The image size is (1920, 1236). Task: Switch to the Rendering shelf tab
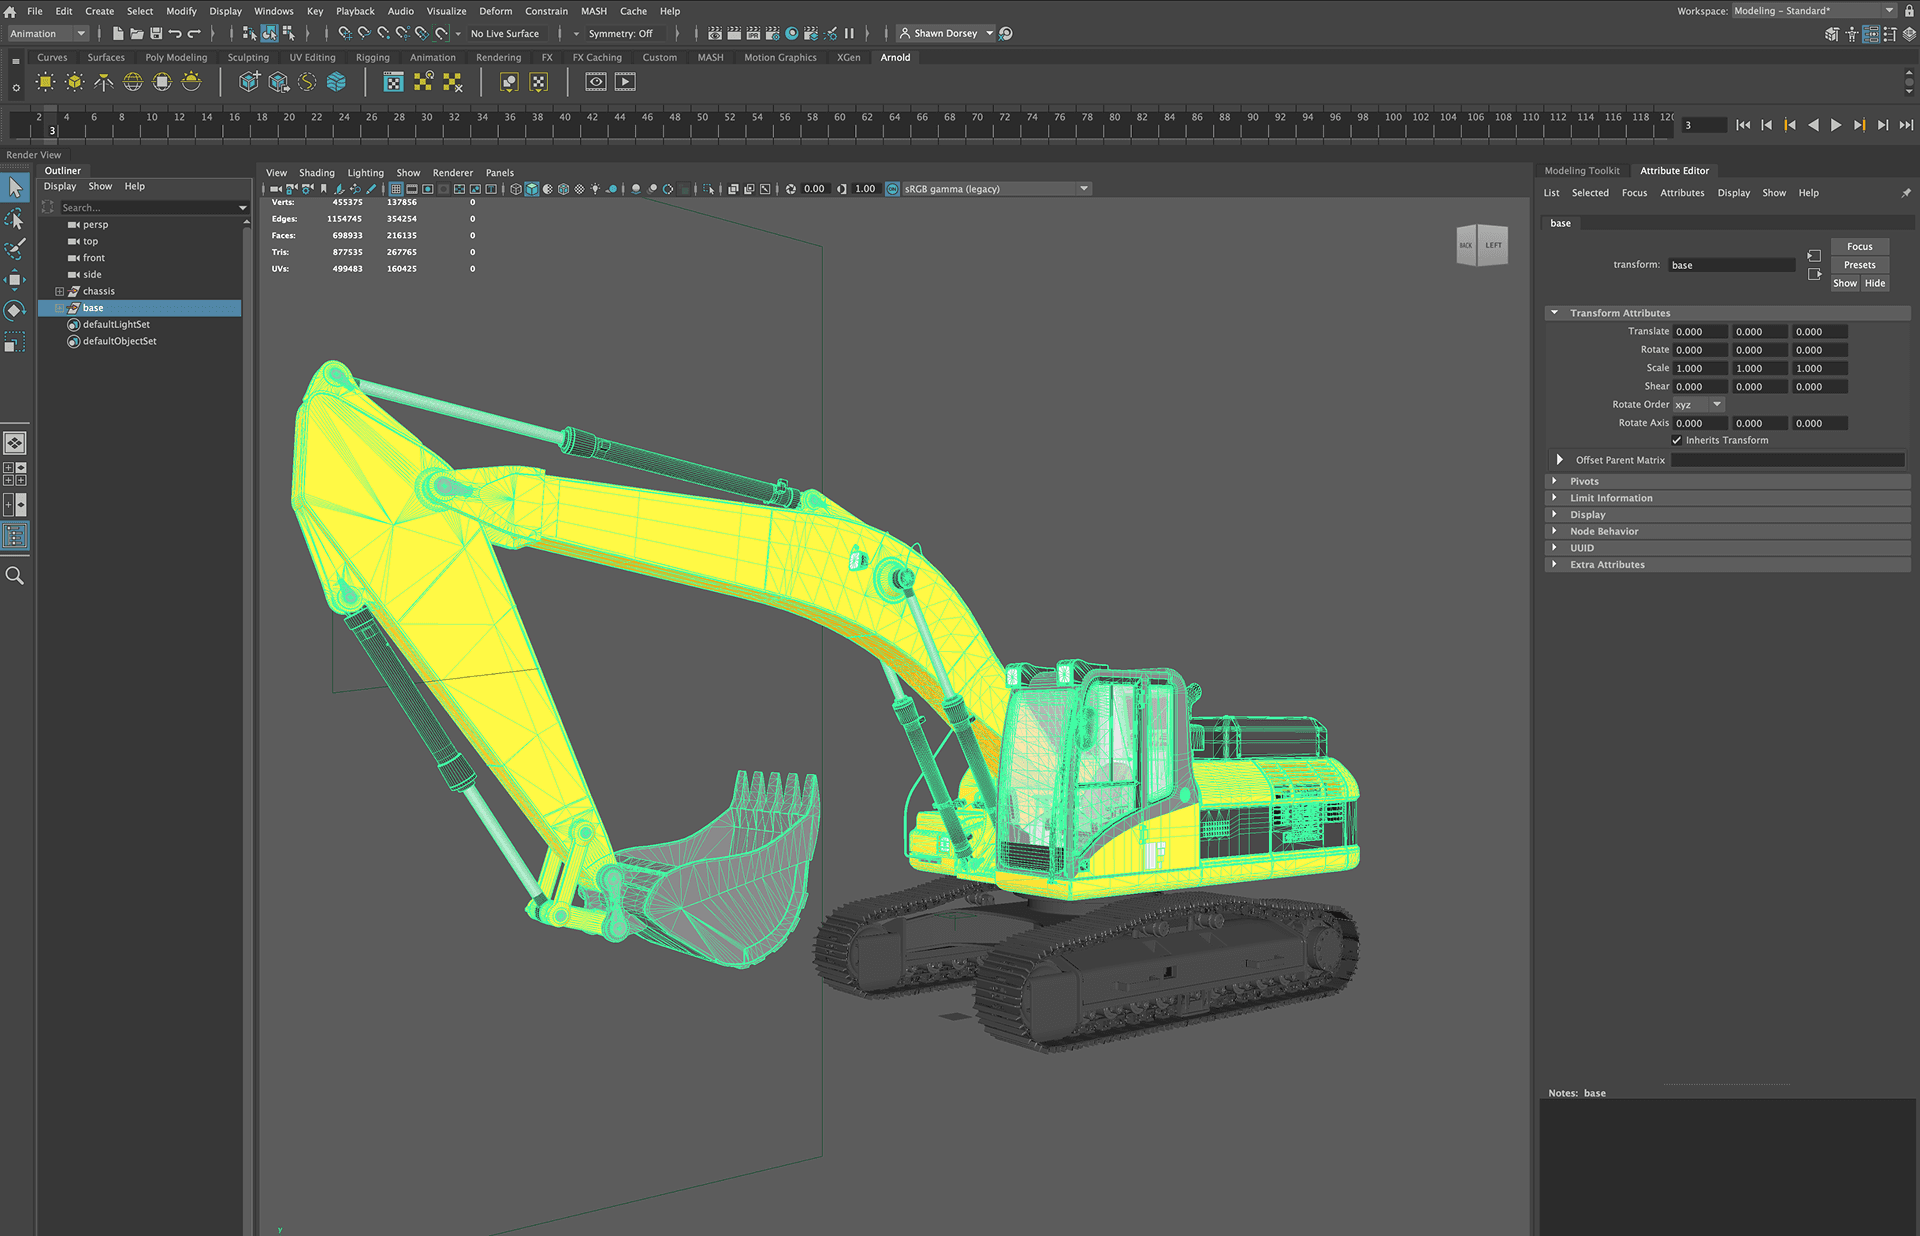point(498,57)
